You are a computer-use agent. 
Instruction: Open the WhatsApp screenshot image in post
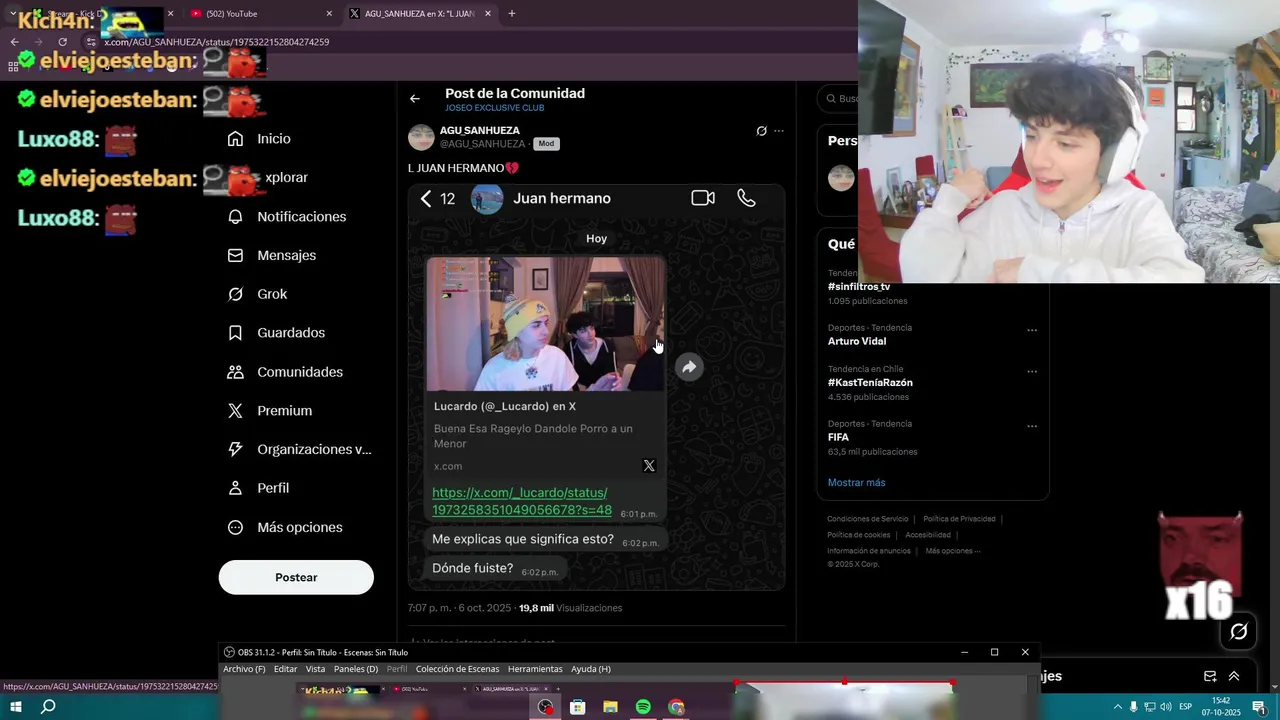[x=596, y=386]
